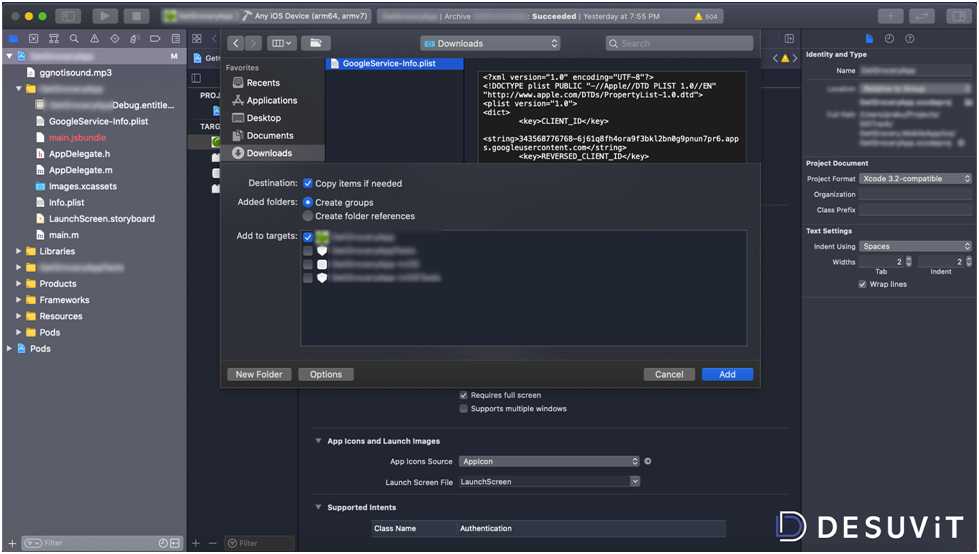Open the Symbol navigator icon
This screenshot has width=979, height=554.
click(x=54, y=39)
